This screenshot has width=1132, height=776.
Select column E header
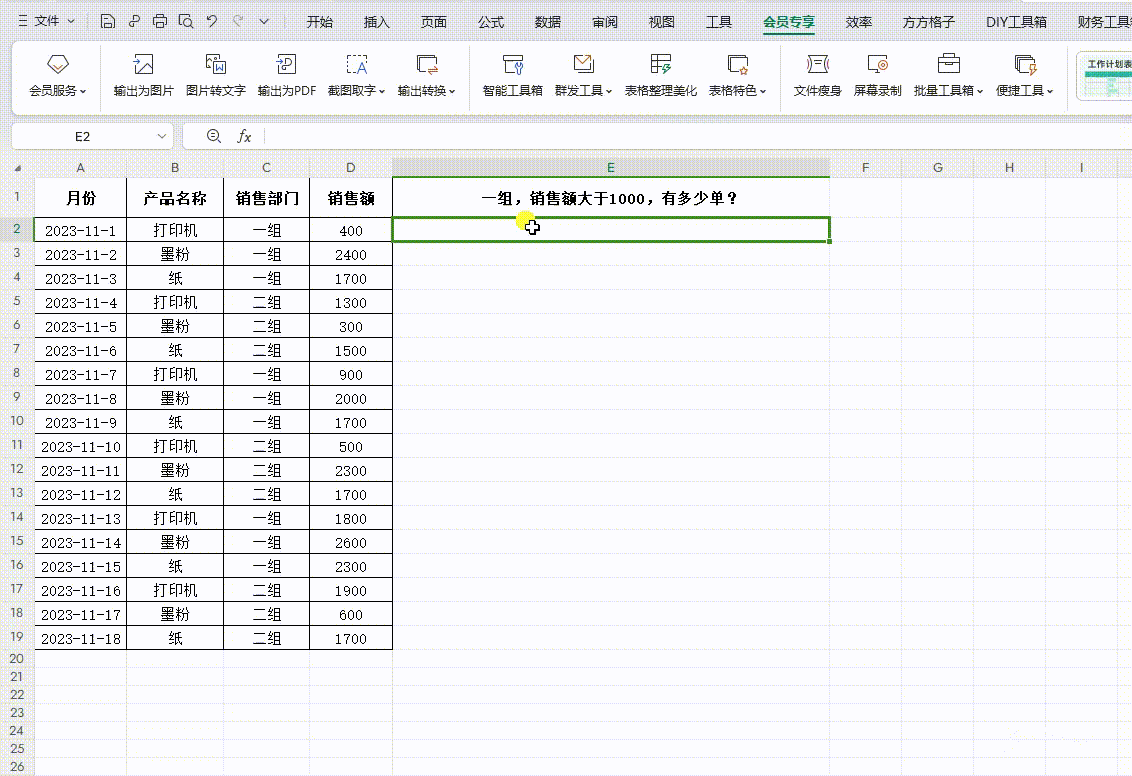click(x=611, y=167)
